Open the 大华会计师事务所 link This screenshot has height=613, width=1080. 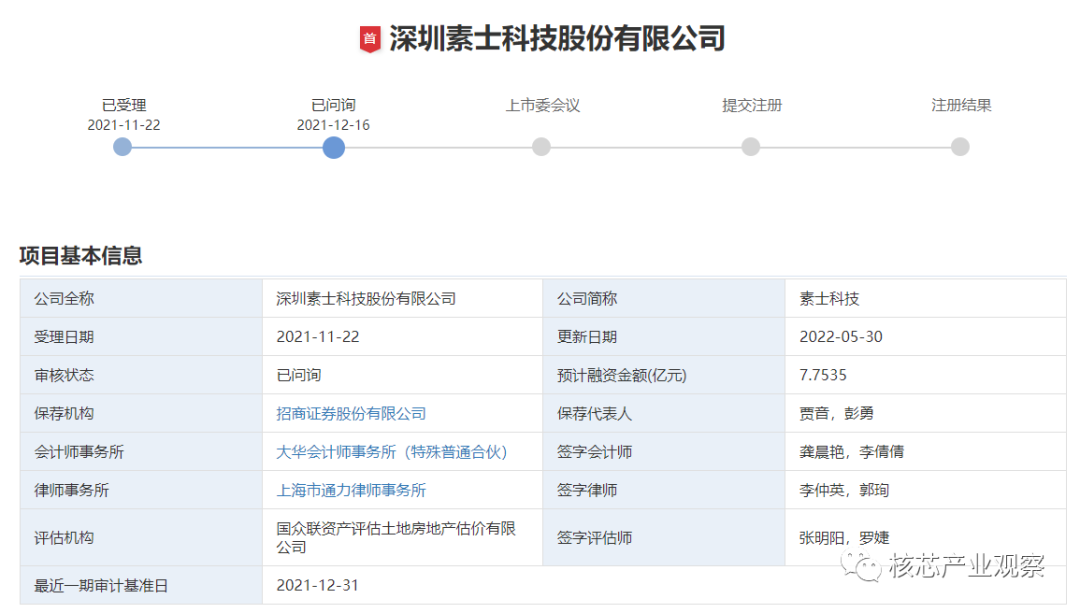click(392, 453)
